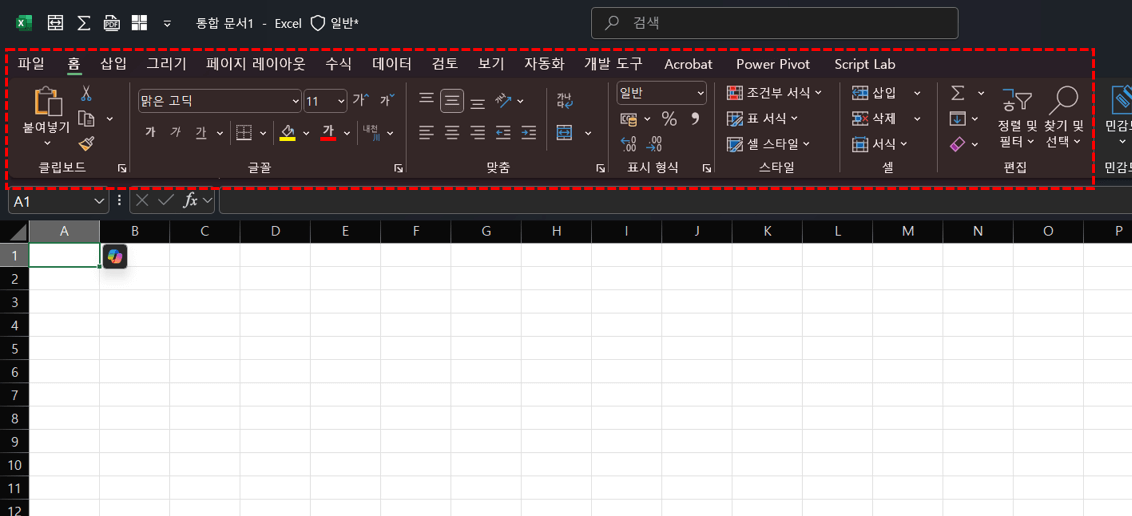The height and width of the screenshot is (516, 1132).
Task: Open the 클립보드 dialog launcher
Action: pos(122,168)
